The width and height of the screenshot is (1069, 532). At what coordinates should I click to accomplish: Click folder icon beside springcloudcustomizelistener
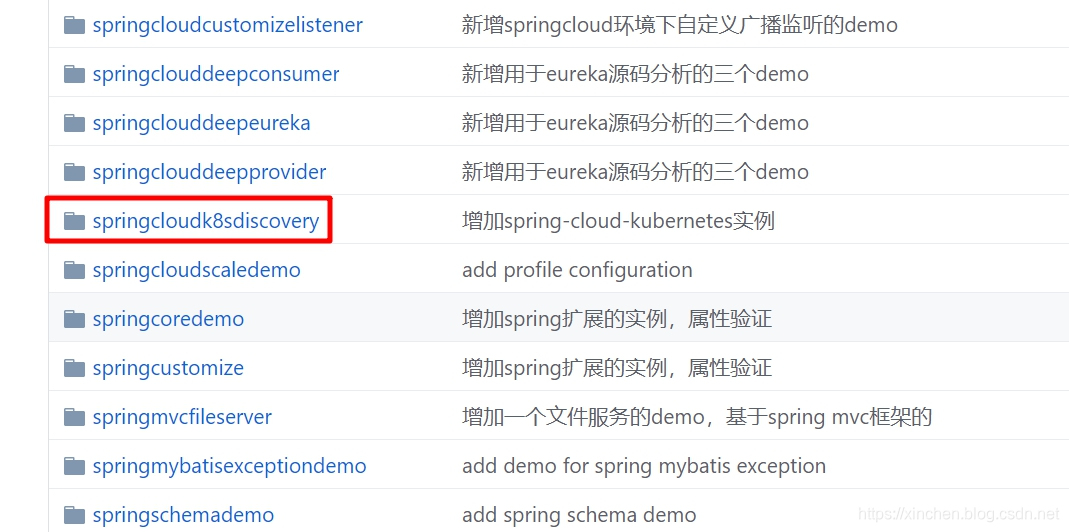pos(74,25)
